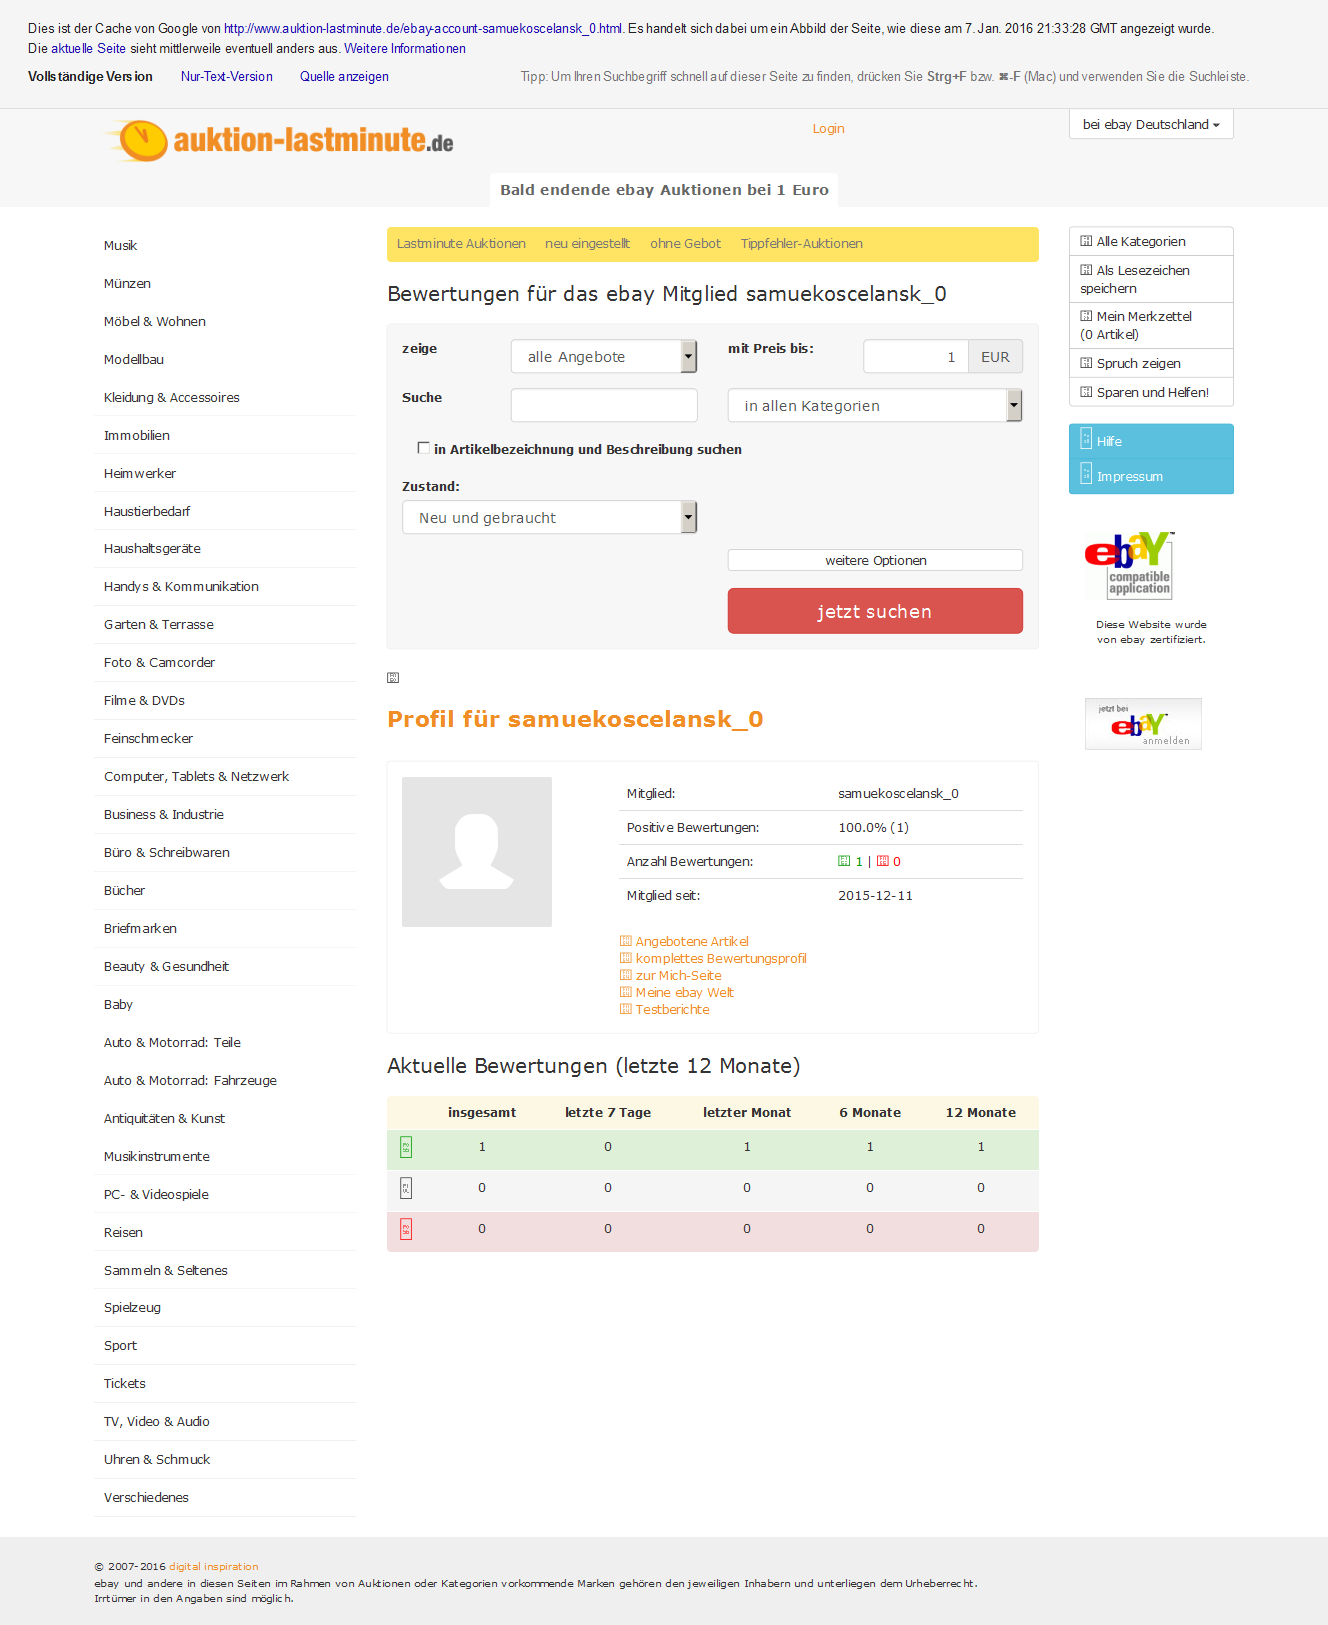The height and width of the screenshot is (1625, 1328).
Task: Click the neutral 'insgesamt' count 0 link
Action: 482,1187
